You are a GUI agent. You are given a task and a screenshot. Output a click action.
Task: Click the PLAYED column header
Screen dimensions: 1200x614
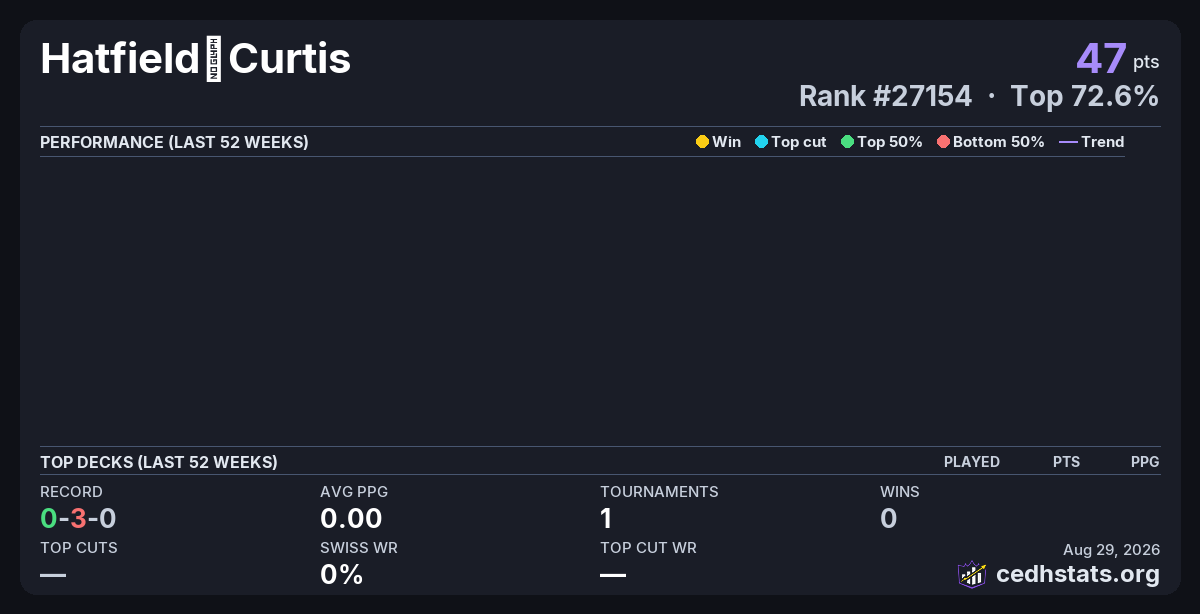tap(972, 462)
